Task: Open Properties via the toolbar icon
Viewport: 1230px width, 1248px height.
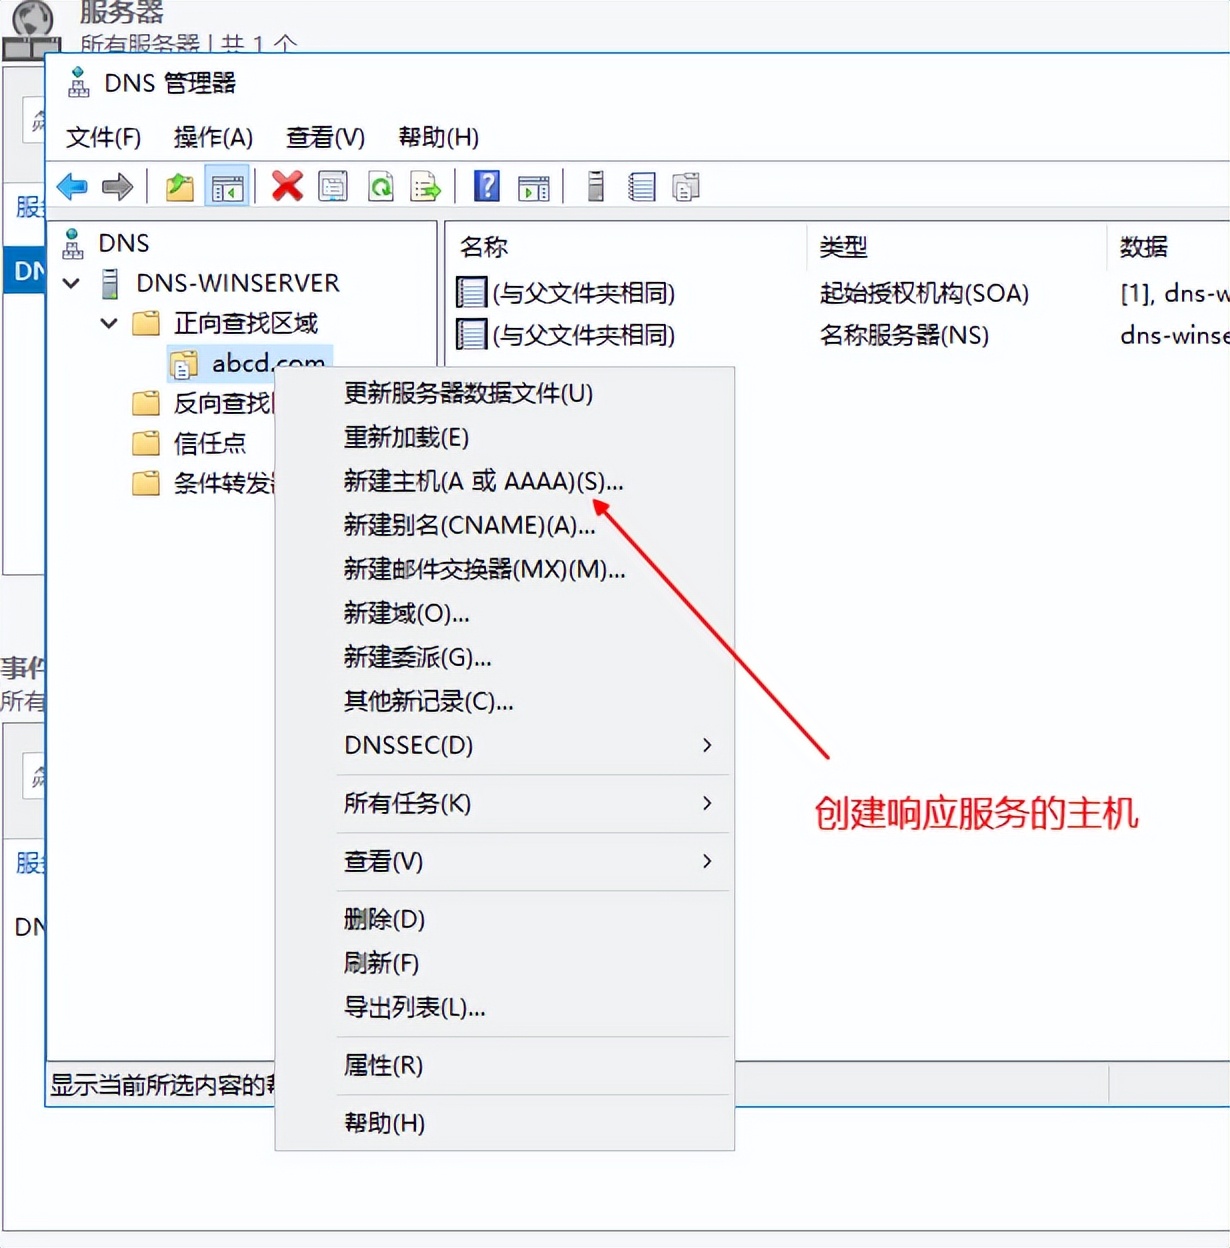Action: (333, 186)
